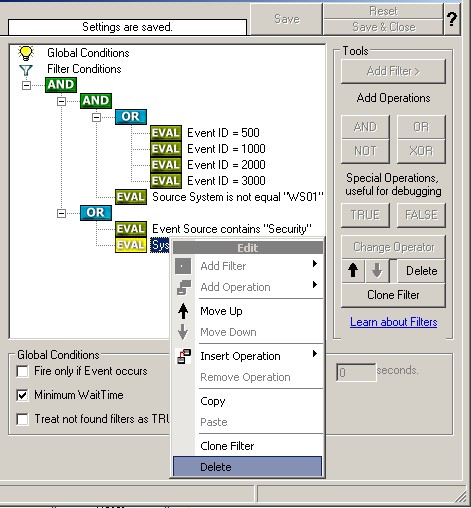471x508 pixels.
Task: Open the Learn about Filters link
Action: click(x=393, y=322)
